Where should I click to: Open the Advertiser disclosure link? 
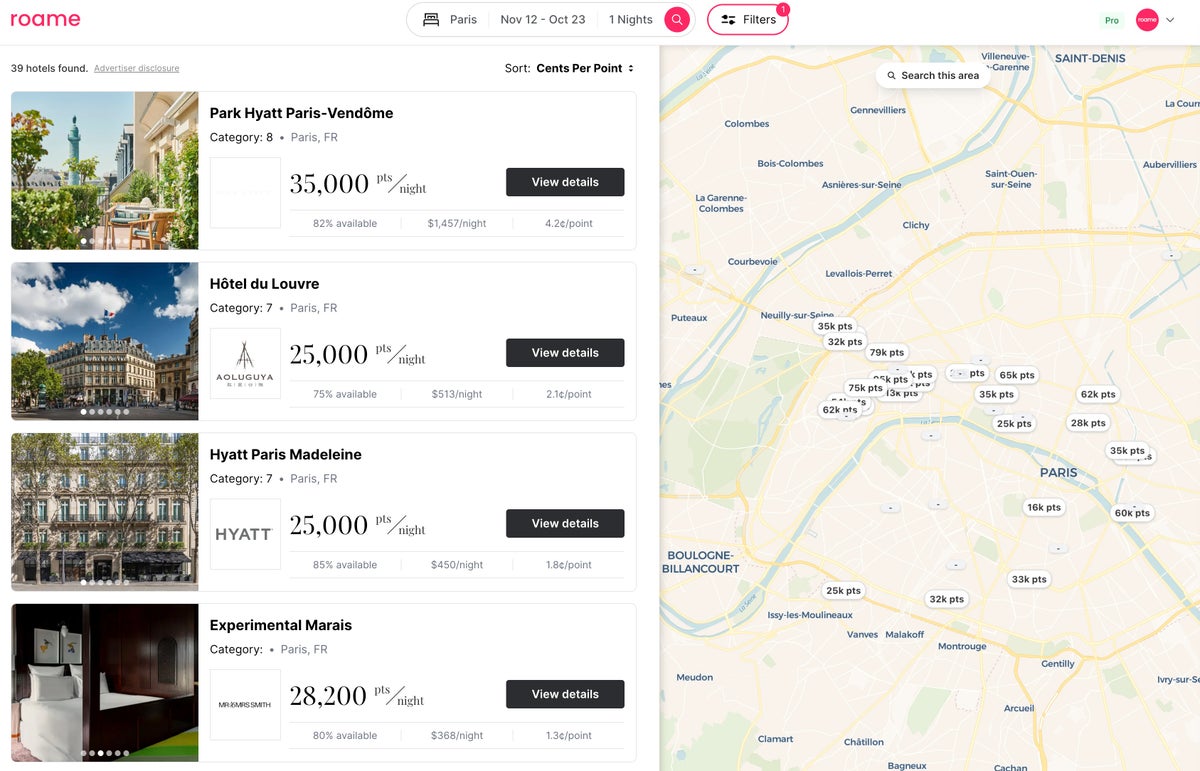[x=135, y=68]
